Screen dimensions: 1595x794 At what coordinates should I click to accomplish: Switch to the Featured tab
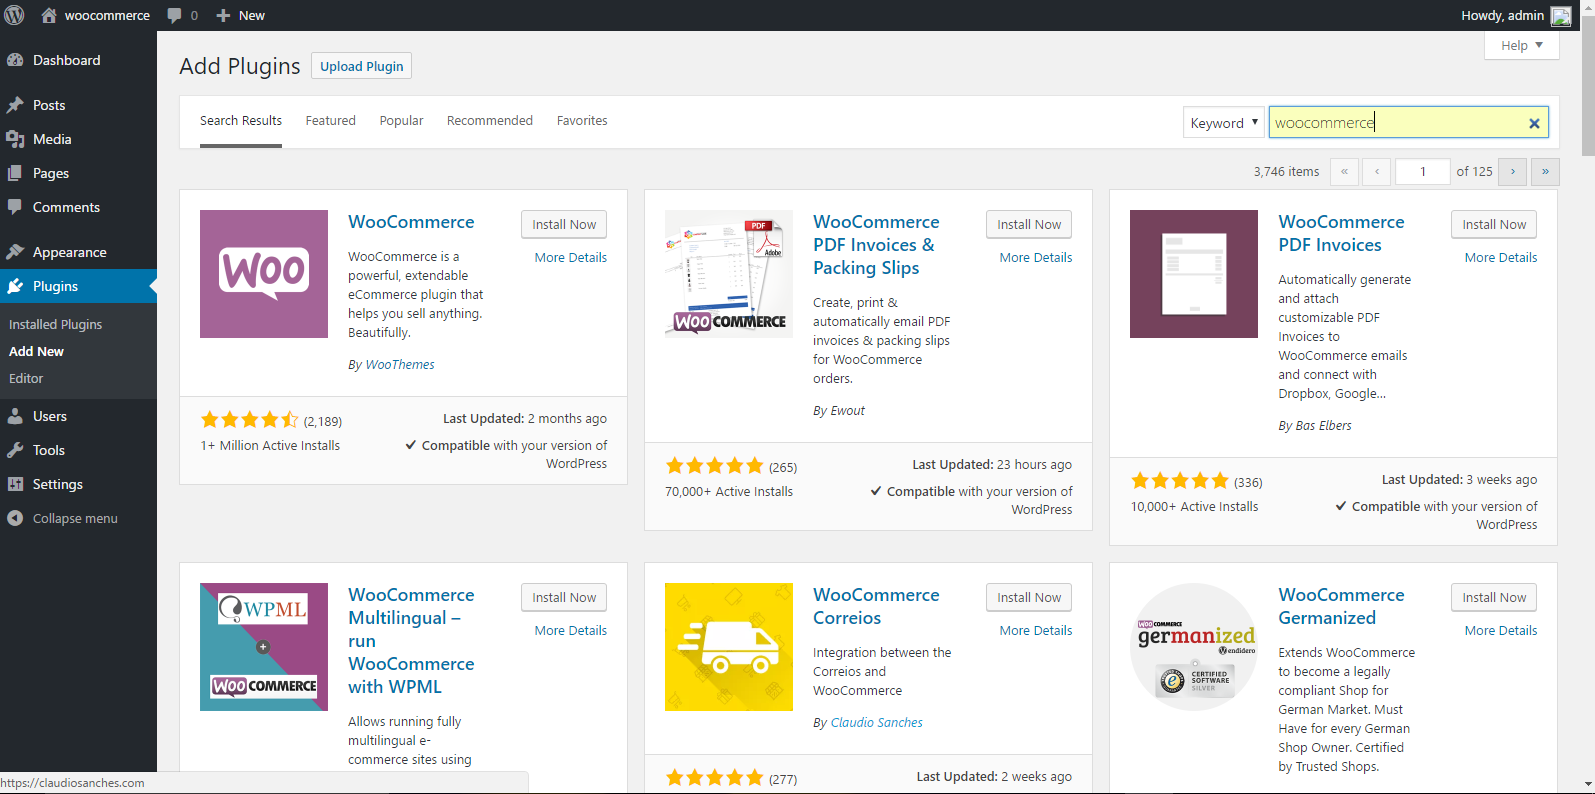point(330,120)
